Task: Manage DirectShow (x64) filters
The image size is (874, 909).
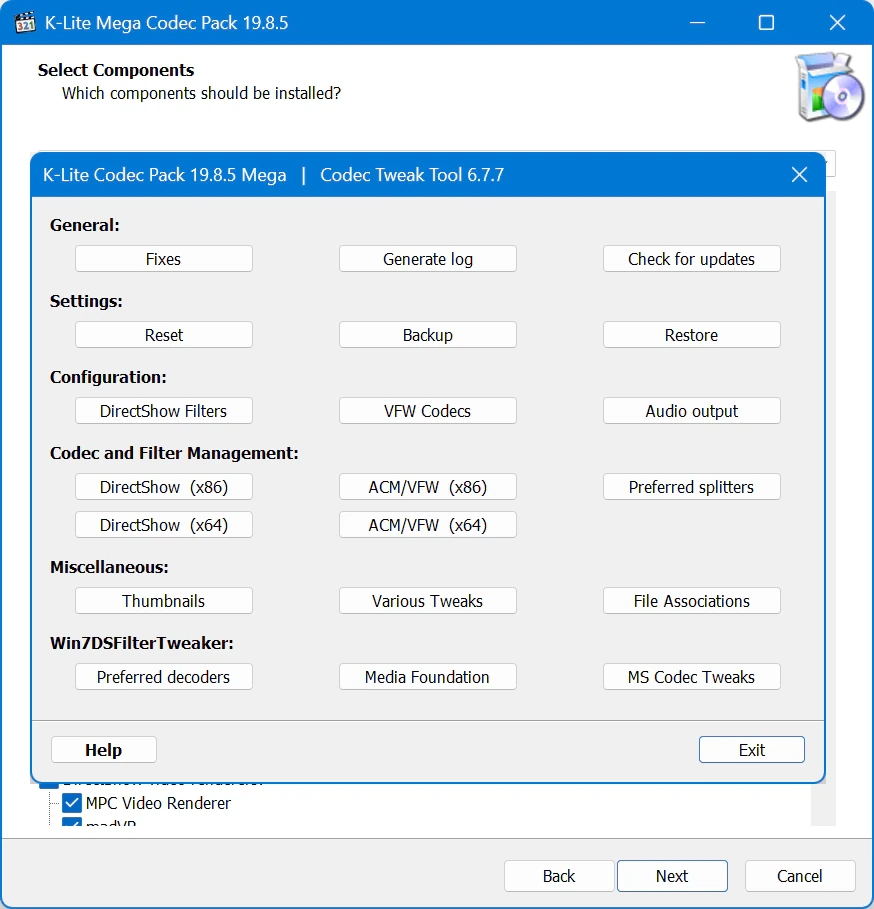Action: coord(163,525)
